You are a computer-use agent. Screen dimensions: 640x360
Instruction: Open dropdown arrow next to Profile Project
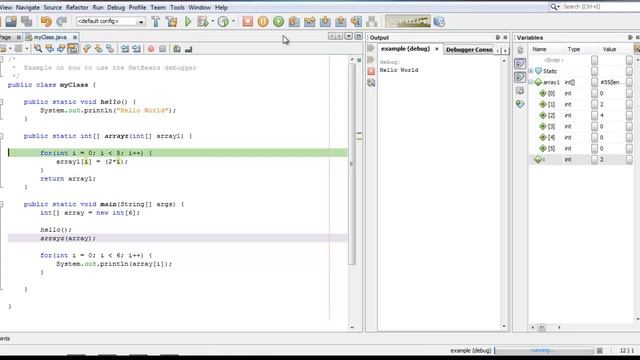(233, 21)
